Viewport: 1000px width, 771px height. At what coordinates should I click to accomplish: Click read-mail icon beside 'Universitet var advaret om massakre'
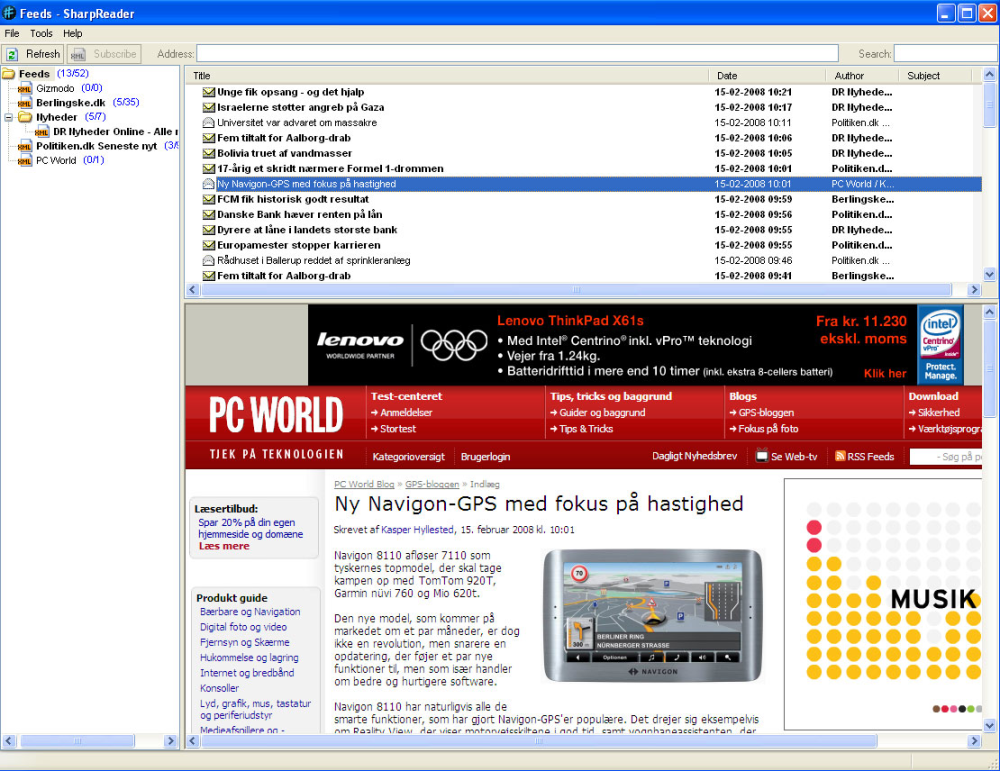[x=208, y=123]
